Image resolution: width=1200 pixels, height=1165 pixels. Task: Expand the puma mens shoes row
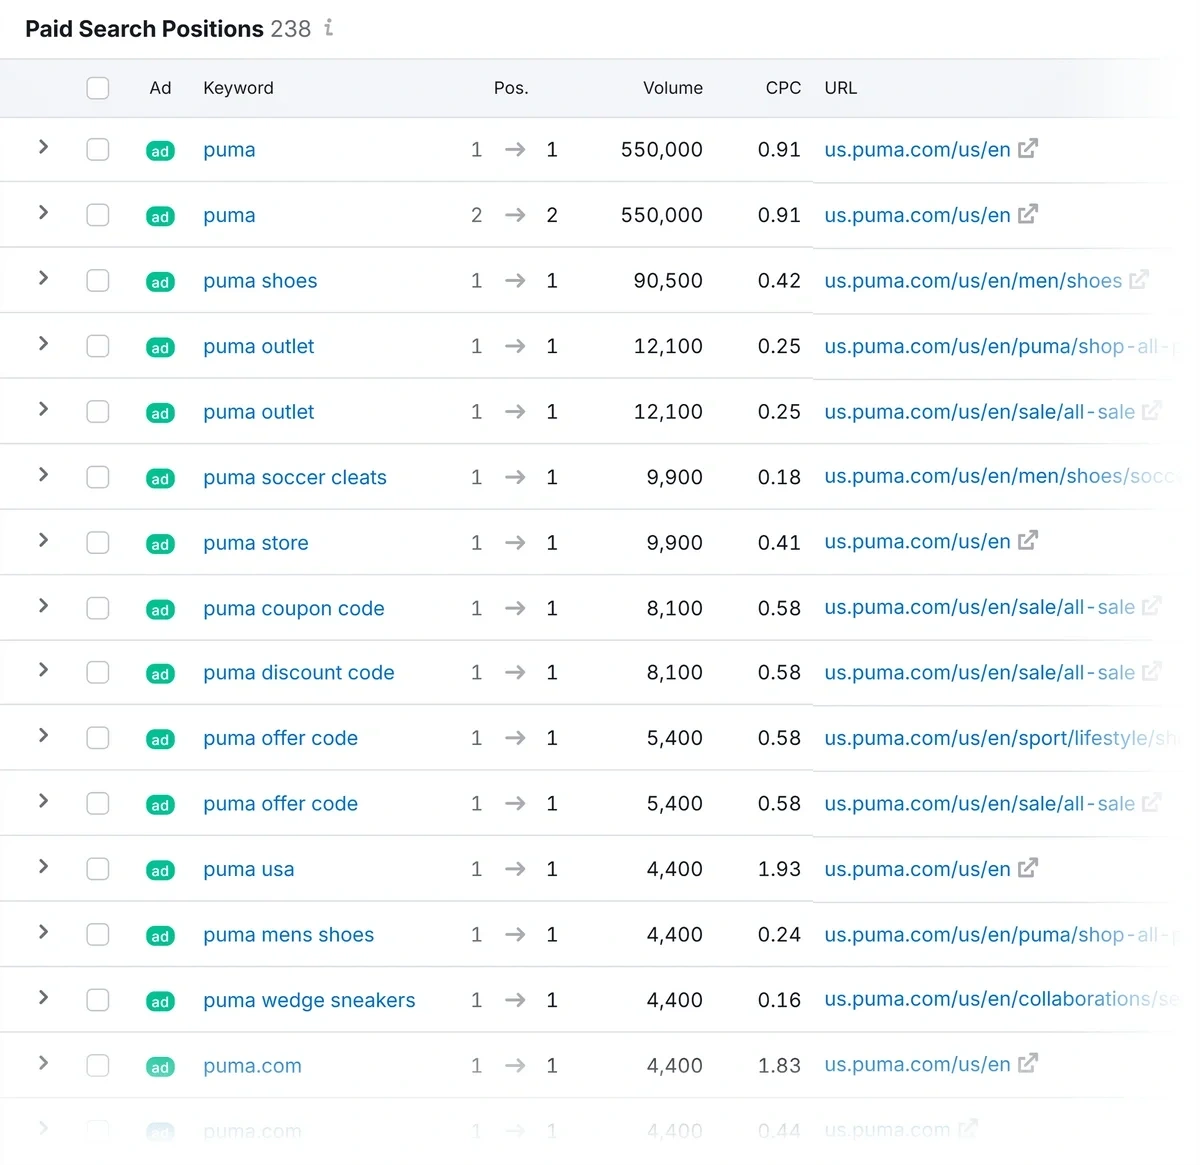pos(43,932)
